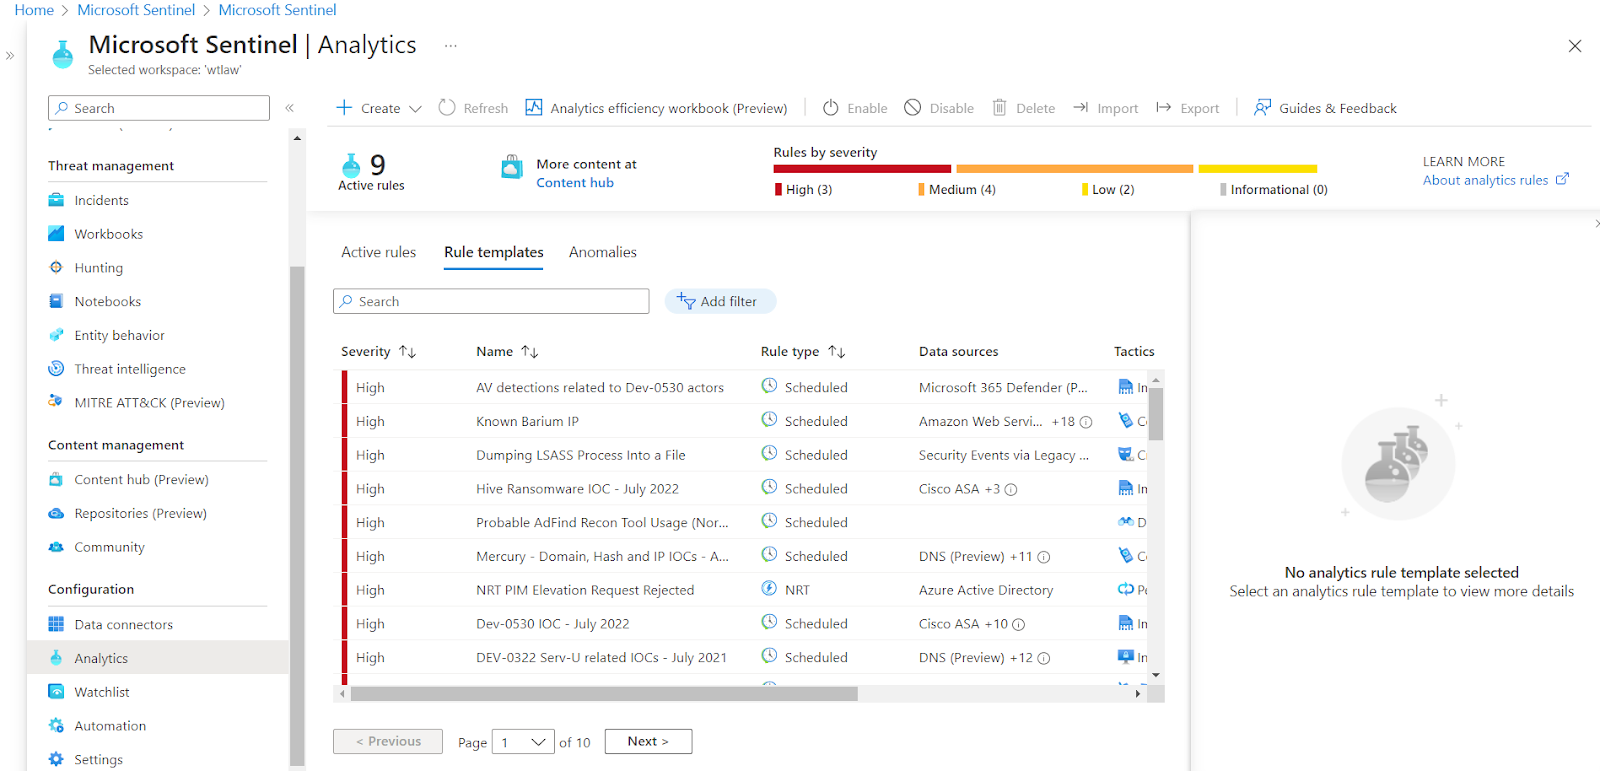The width and height of the screenshot is (1600, 771).
Task: Open the Notebooks section
Action: (107, 301)
